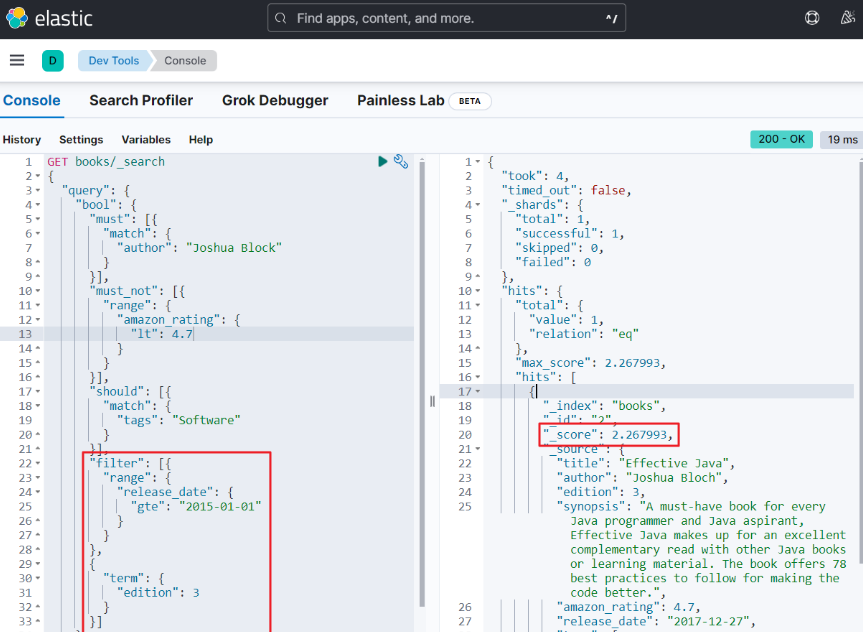
Task: Go to Dev Tools breadcrumb
Action: pos(114,61)
